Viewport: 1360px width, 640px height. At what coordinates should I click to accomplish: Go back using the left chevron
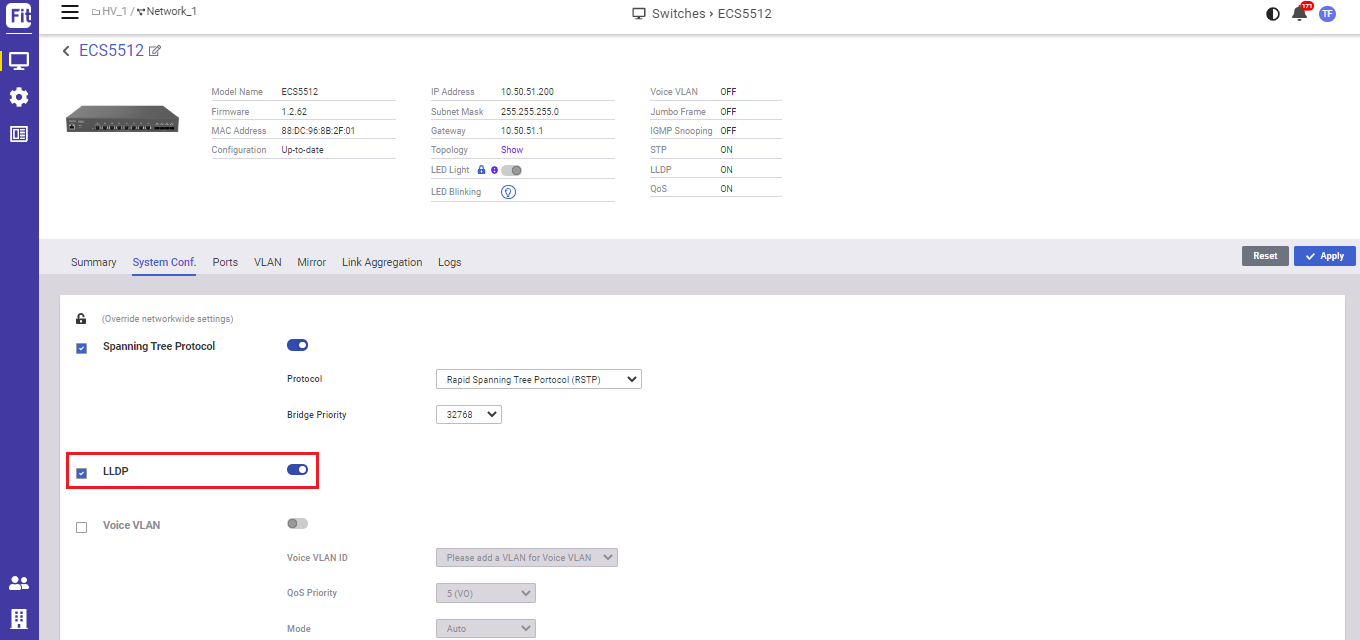[66, 51]
